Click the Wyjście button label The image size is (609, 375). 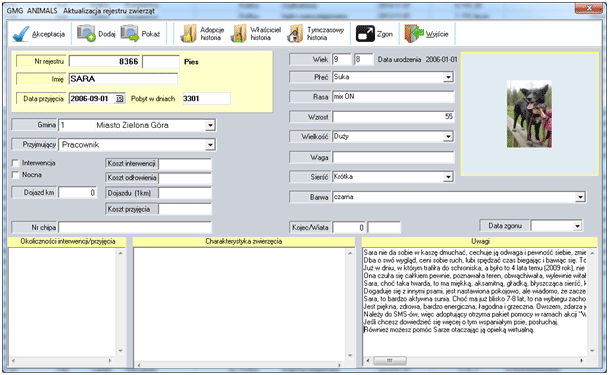437,34
